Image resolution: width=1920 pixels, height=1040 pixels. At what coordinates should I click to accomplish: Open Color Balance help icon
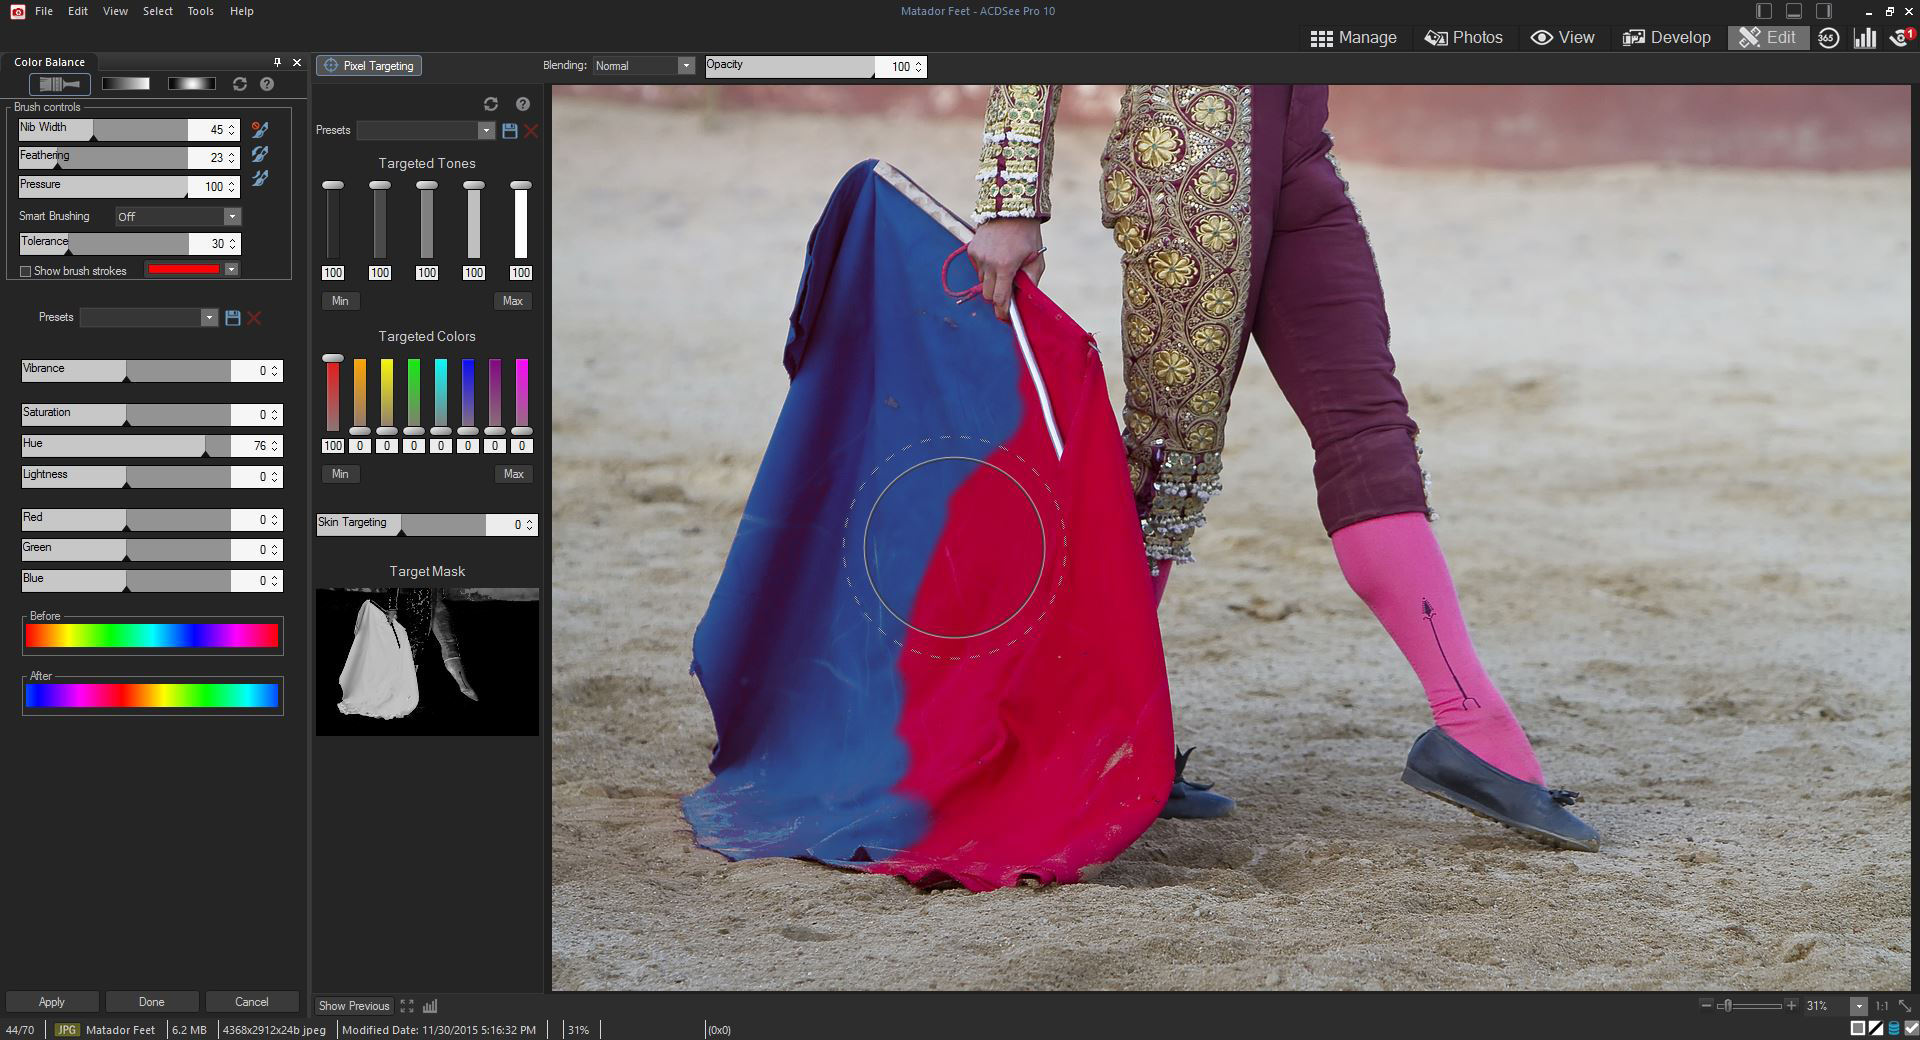pos(267,84)
